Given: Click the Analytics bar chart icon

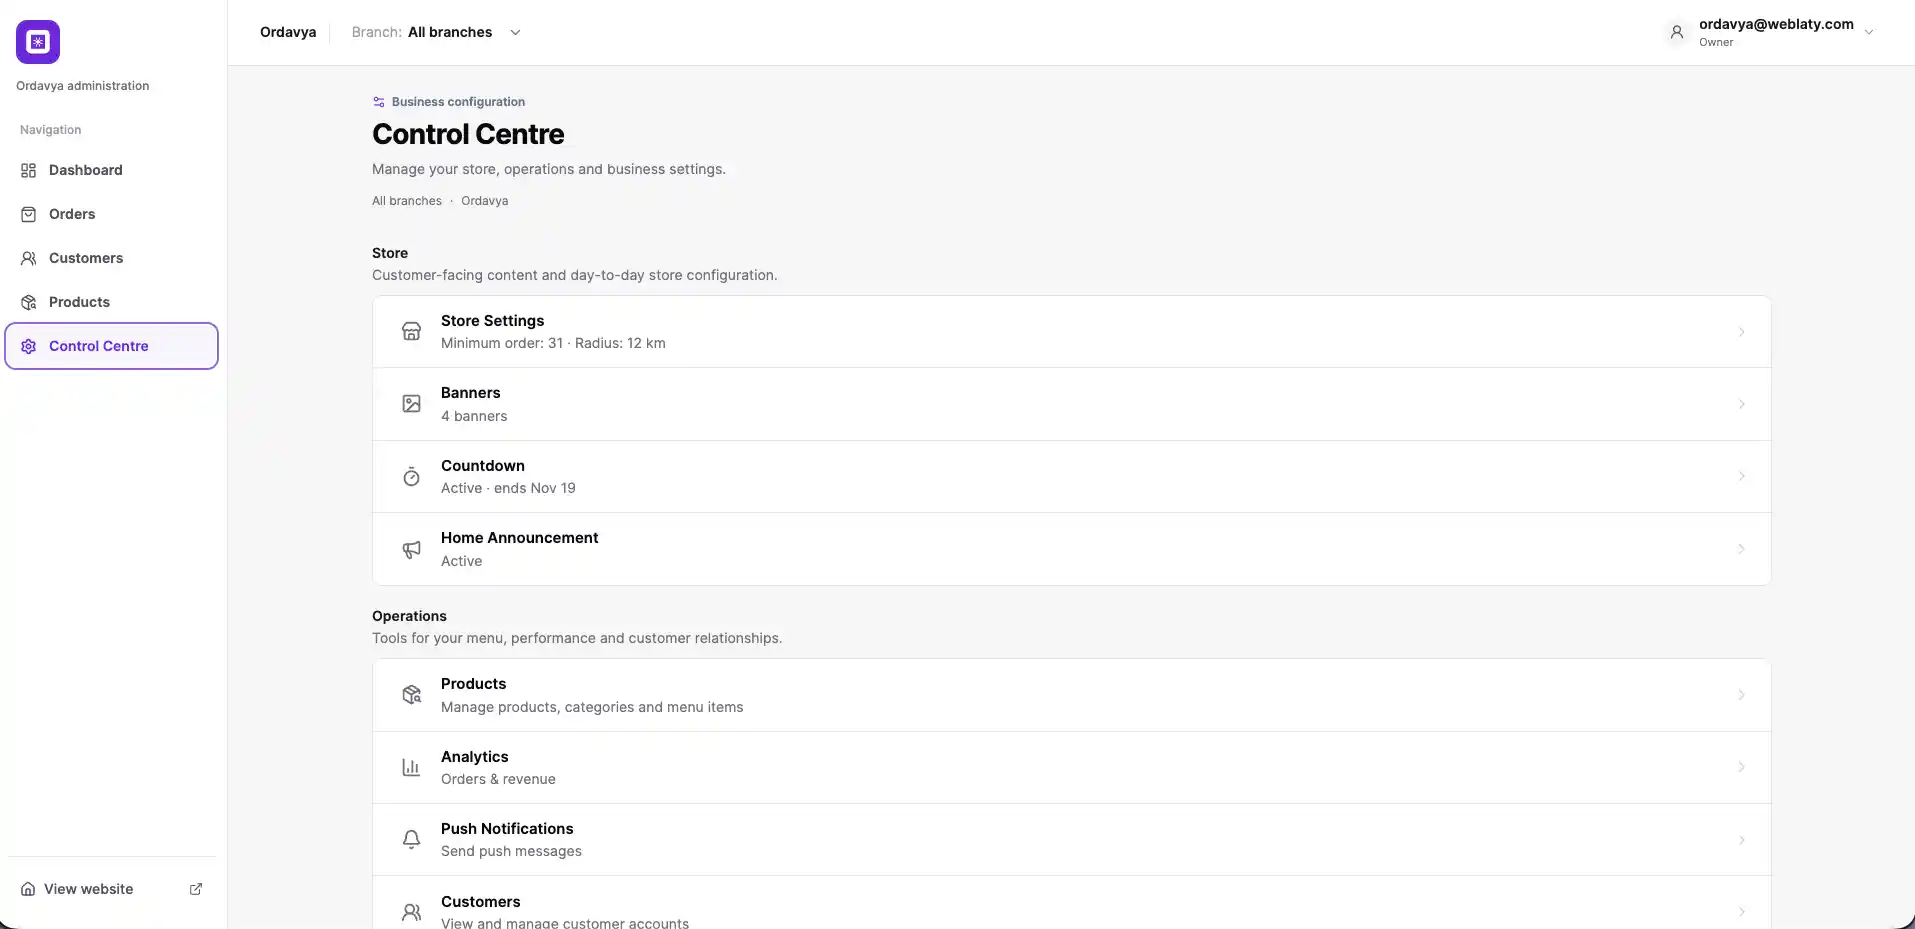Looking at the screenshot, I should (x=411, y=767).
